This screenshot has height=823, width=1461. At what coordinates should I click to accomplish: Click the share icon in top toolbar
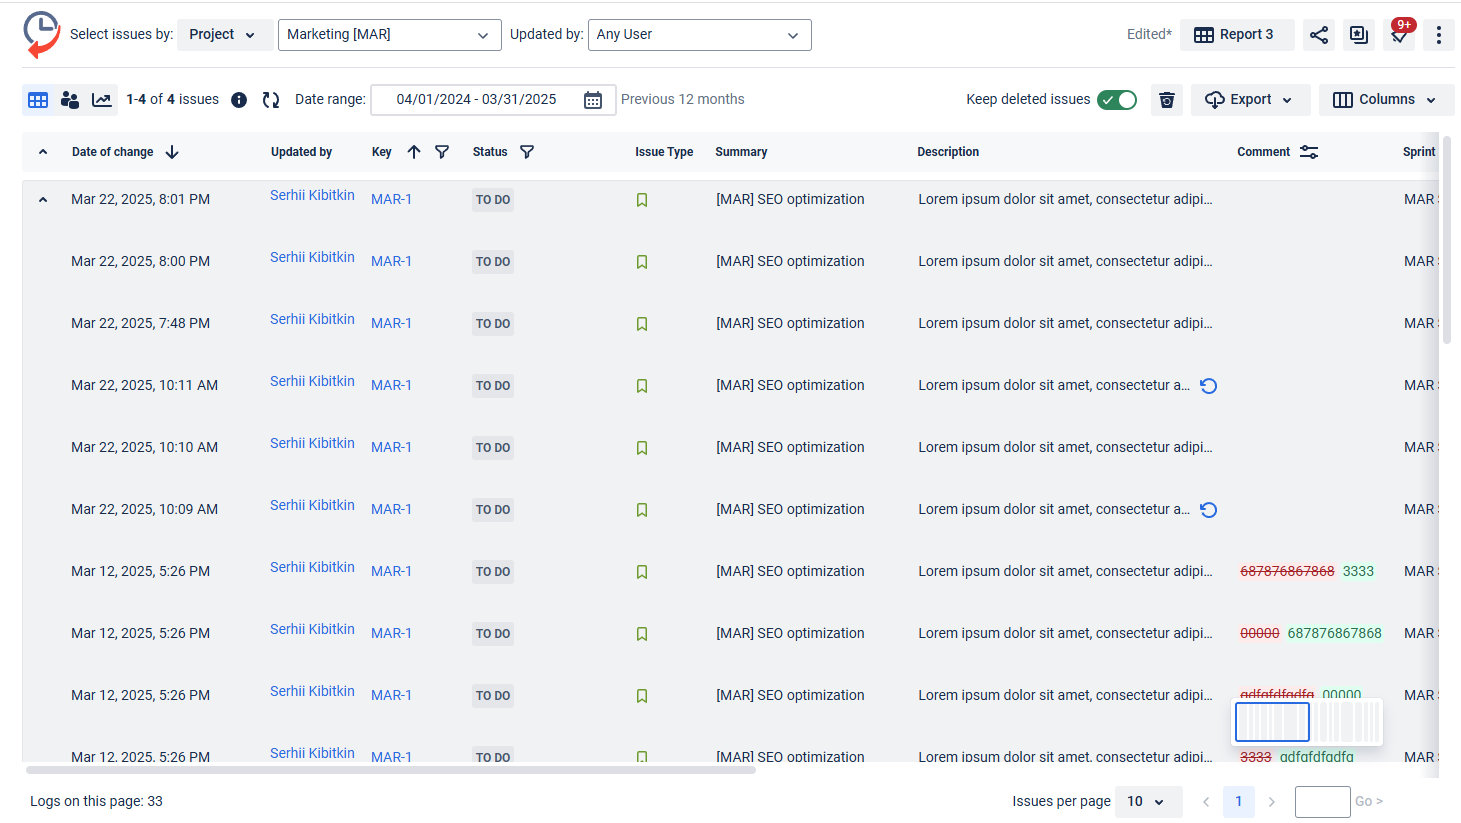[x=1319, y=35]
